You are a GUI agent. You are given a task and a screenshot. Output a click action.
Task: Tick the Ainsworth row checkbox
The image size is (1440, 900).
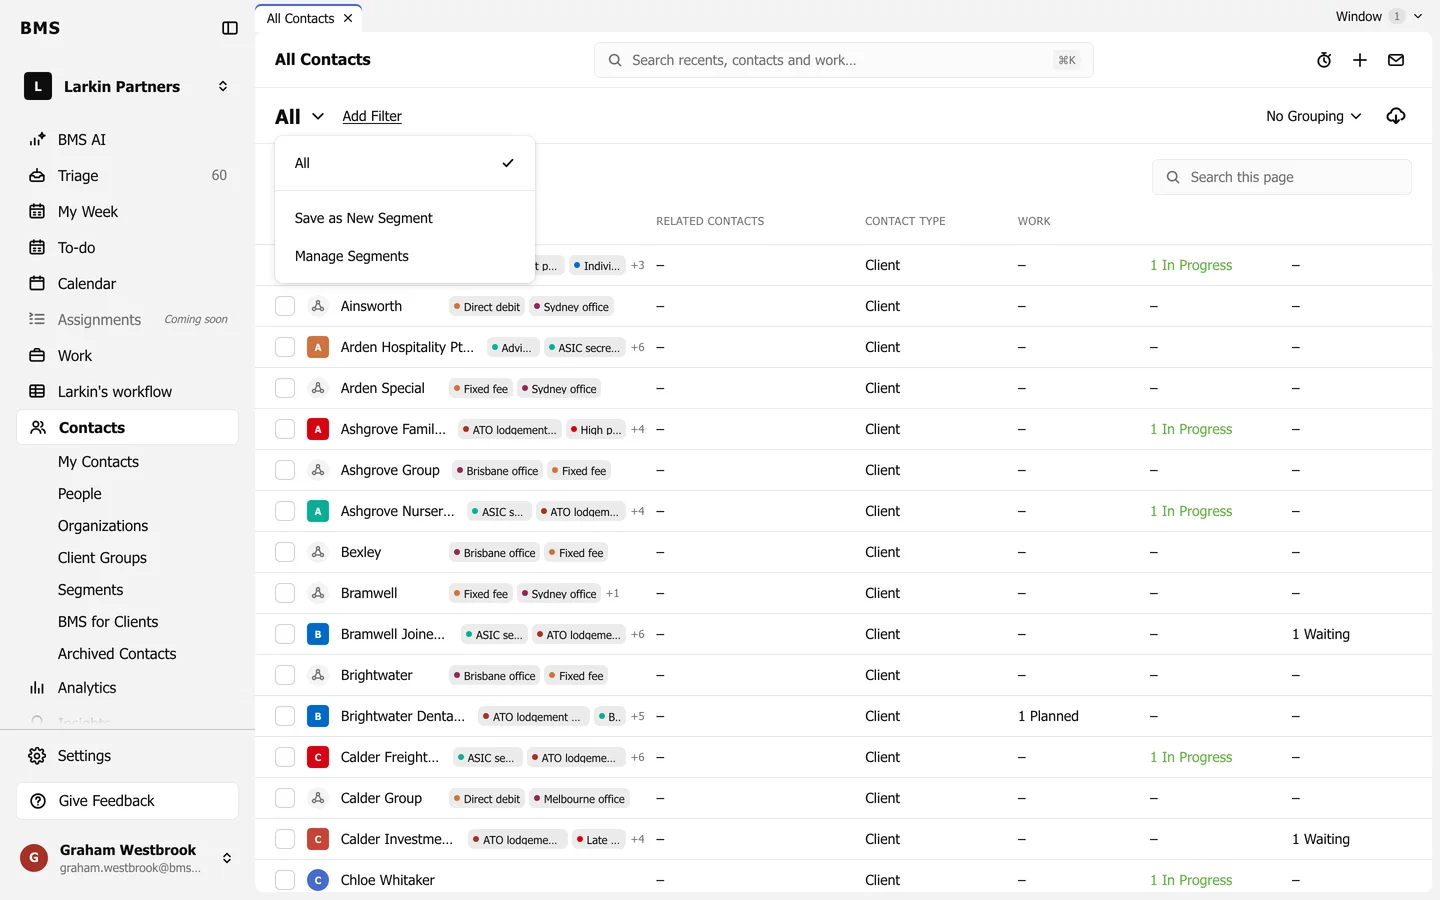coord(285,306)
